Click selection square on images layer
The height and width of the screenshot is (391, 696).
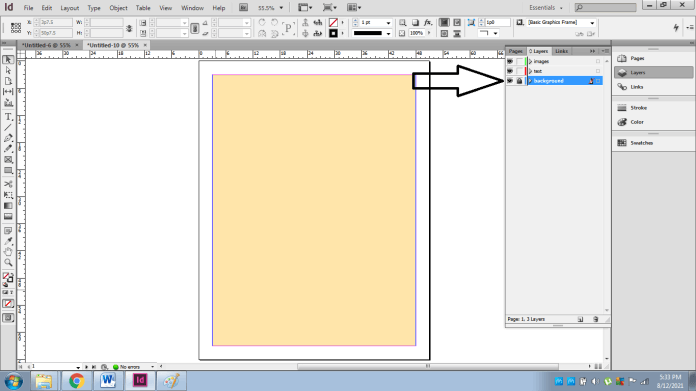598,61
